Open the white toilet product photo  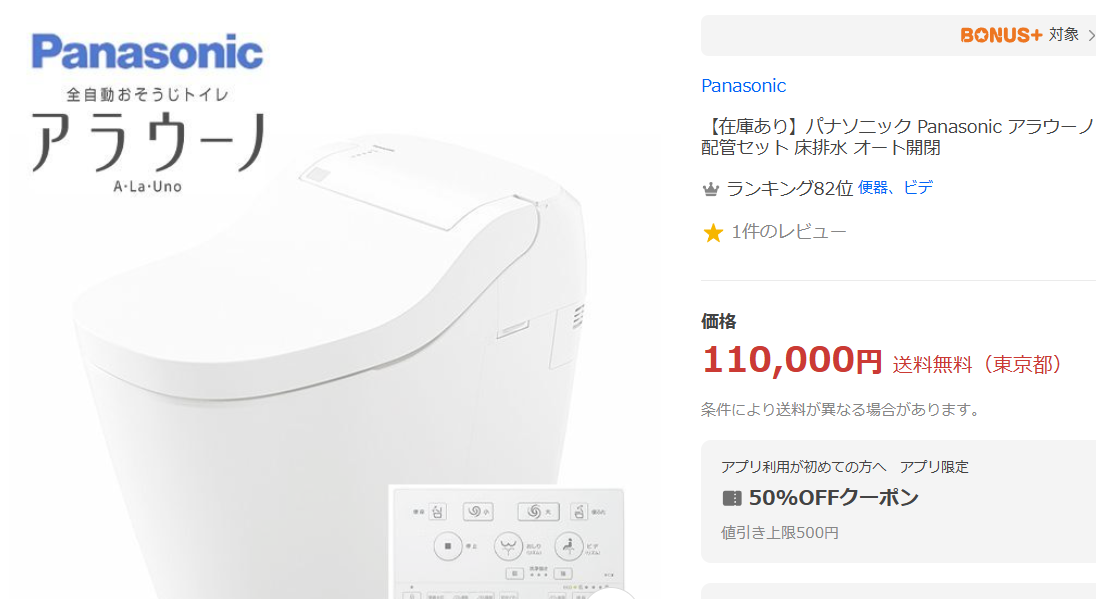[329, 363]
